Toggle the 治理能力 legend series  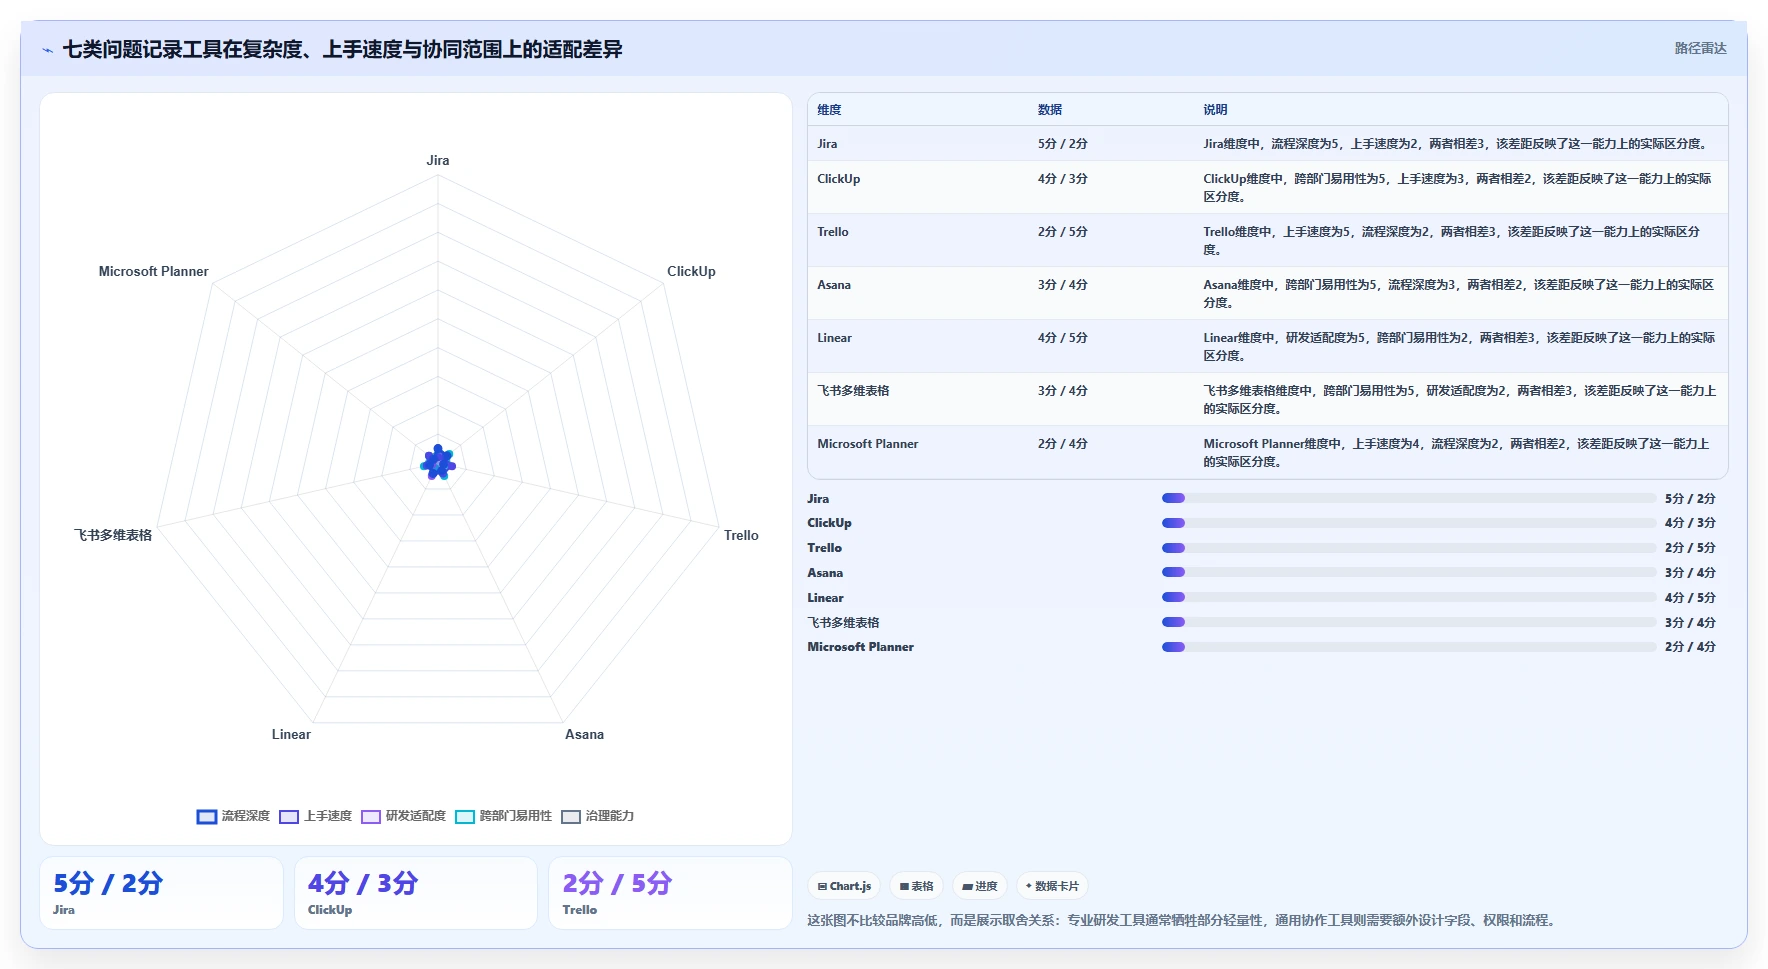(x=598, y=816)
